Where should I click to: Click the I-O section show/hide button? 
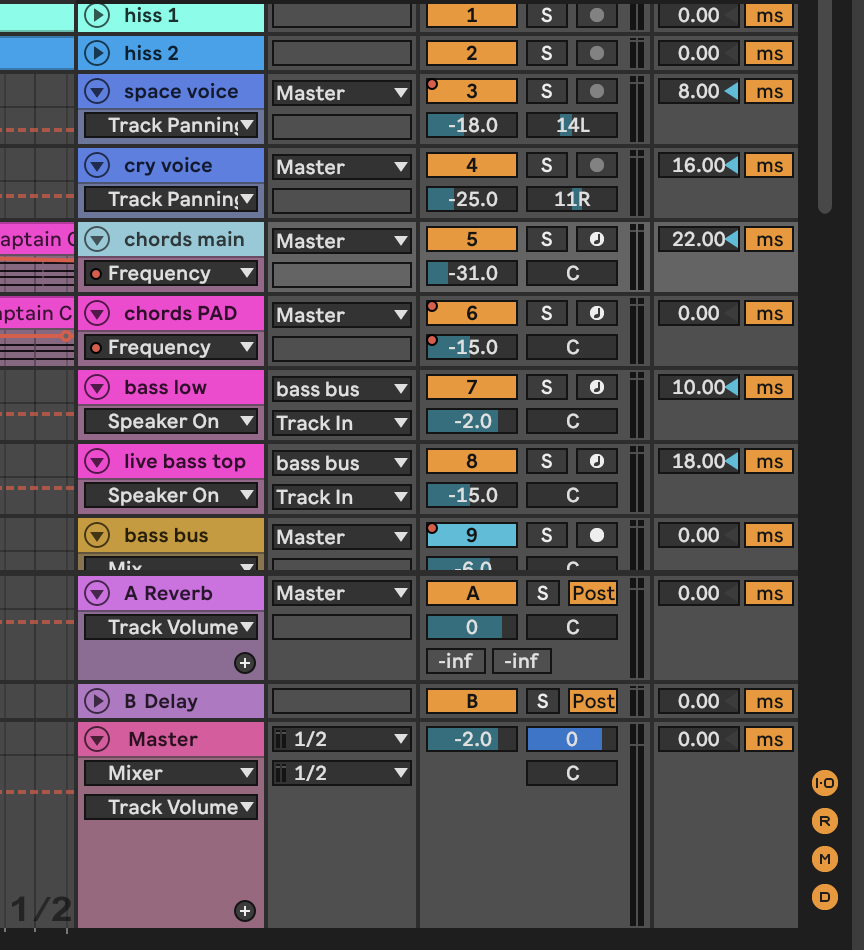pyautogui.click(x=824, y=783)
